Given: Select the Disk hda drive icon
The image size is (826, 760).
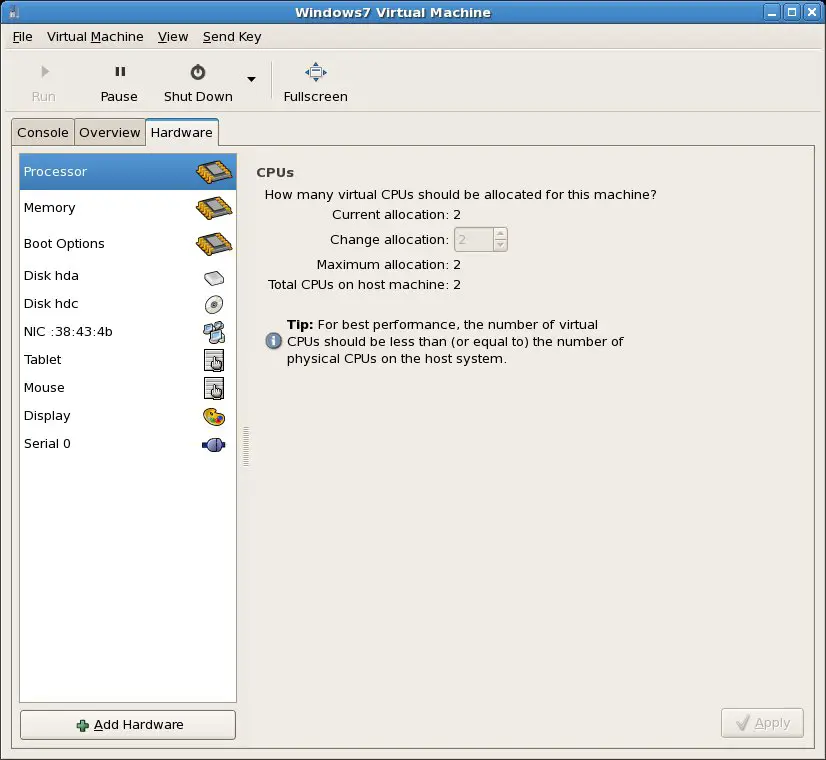Looking at the screenshot, I should pyautogui.click(x=214, y=277).
